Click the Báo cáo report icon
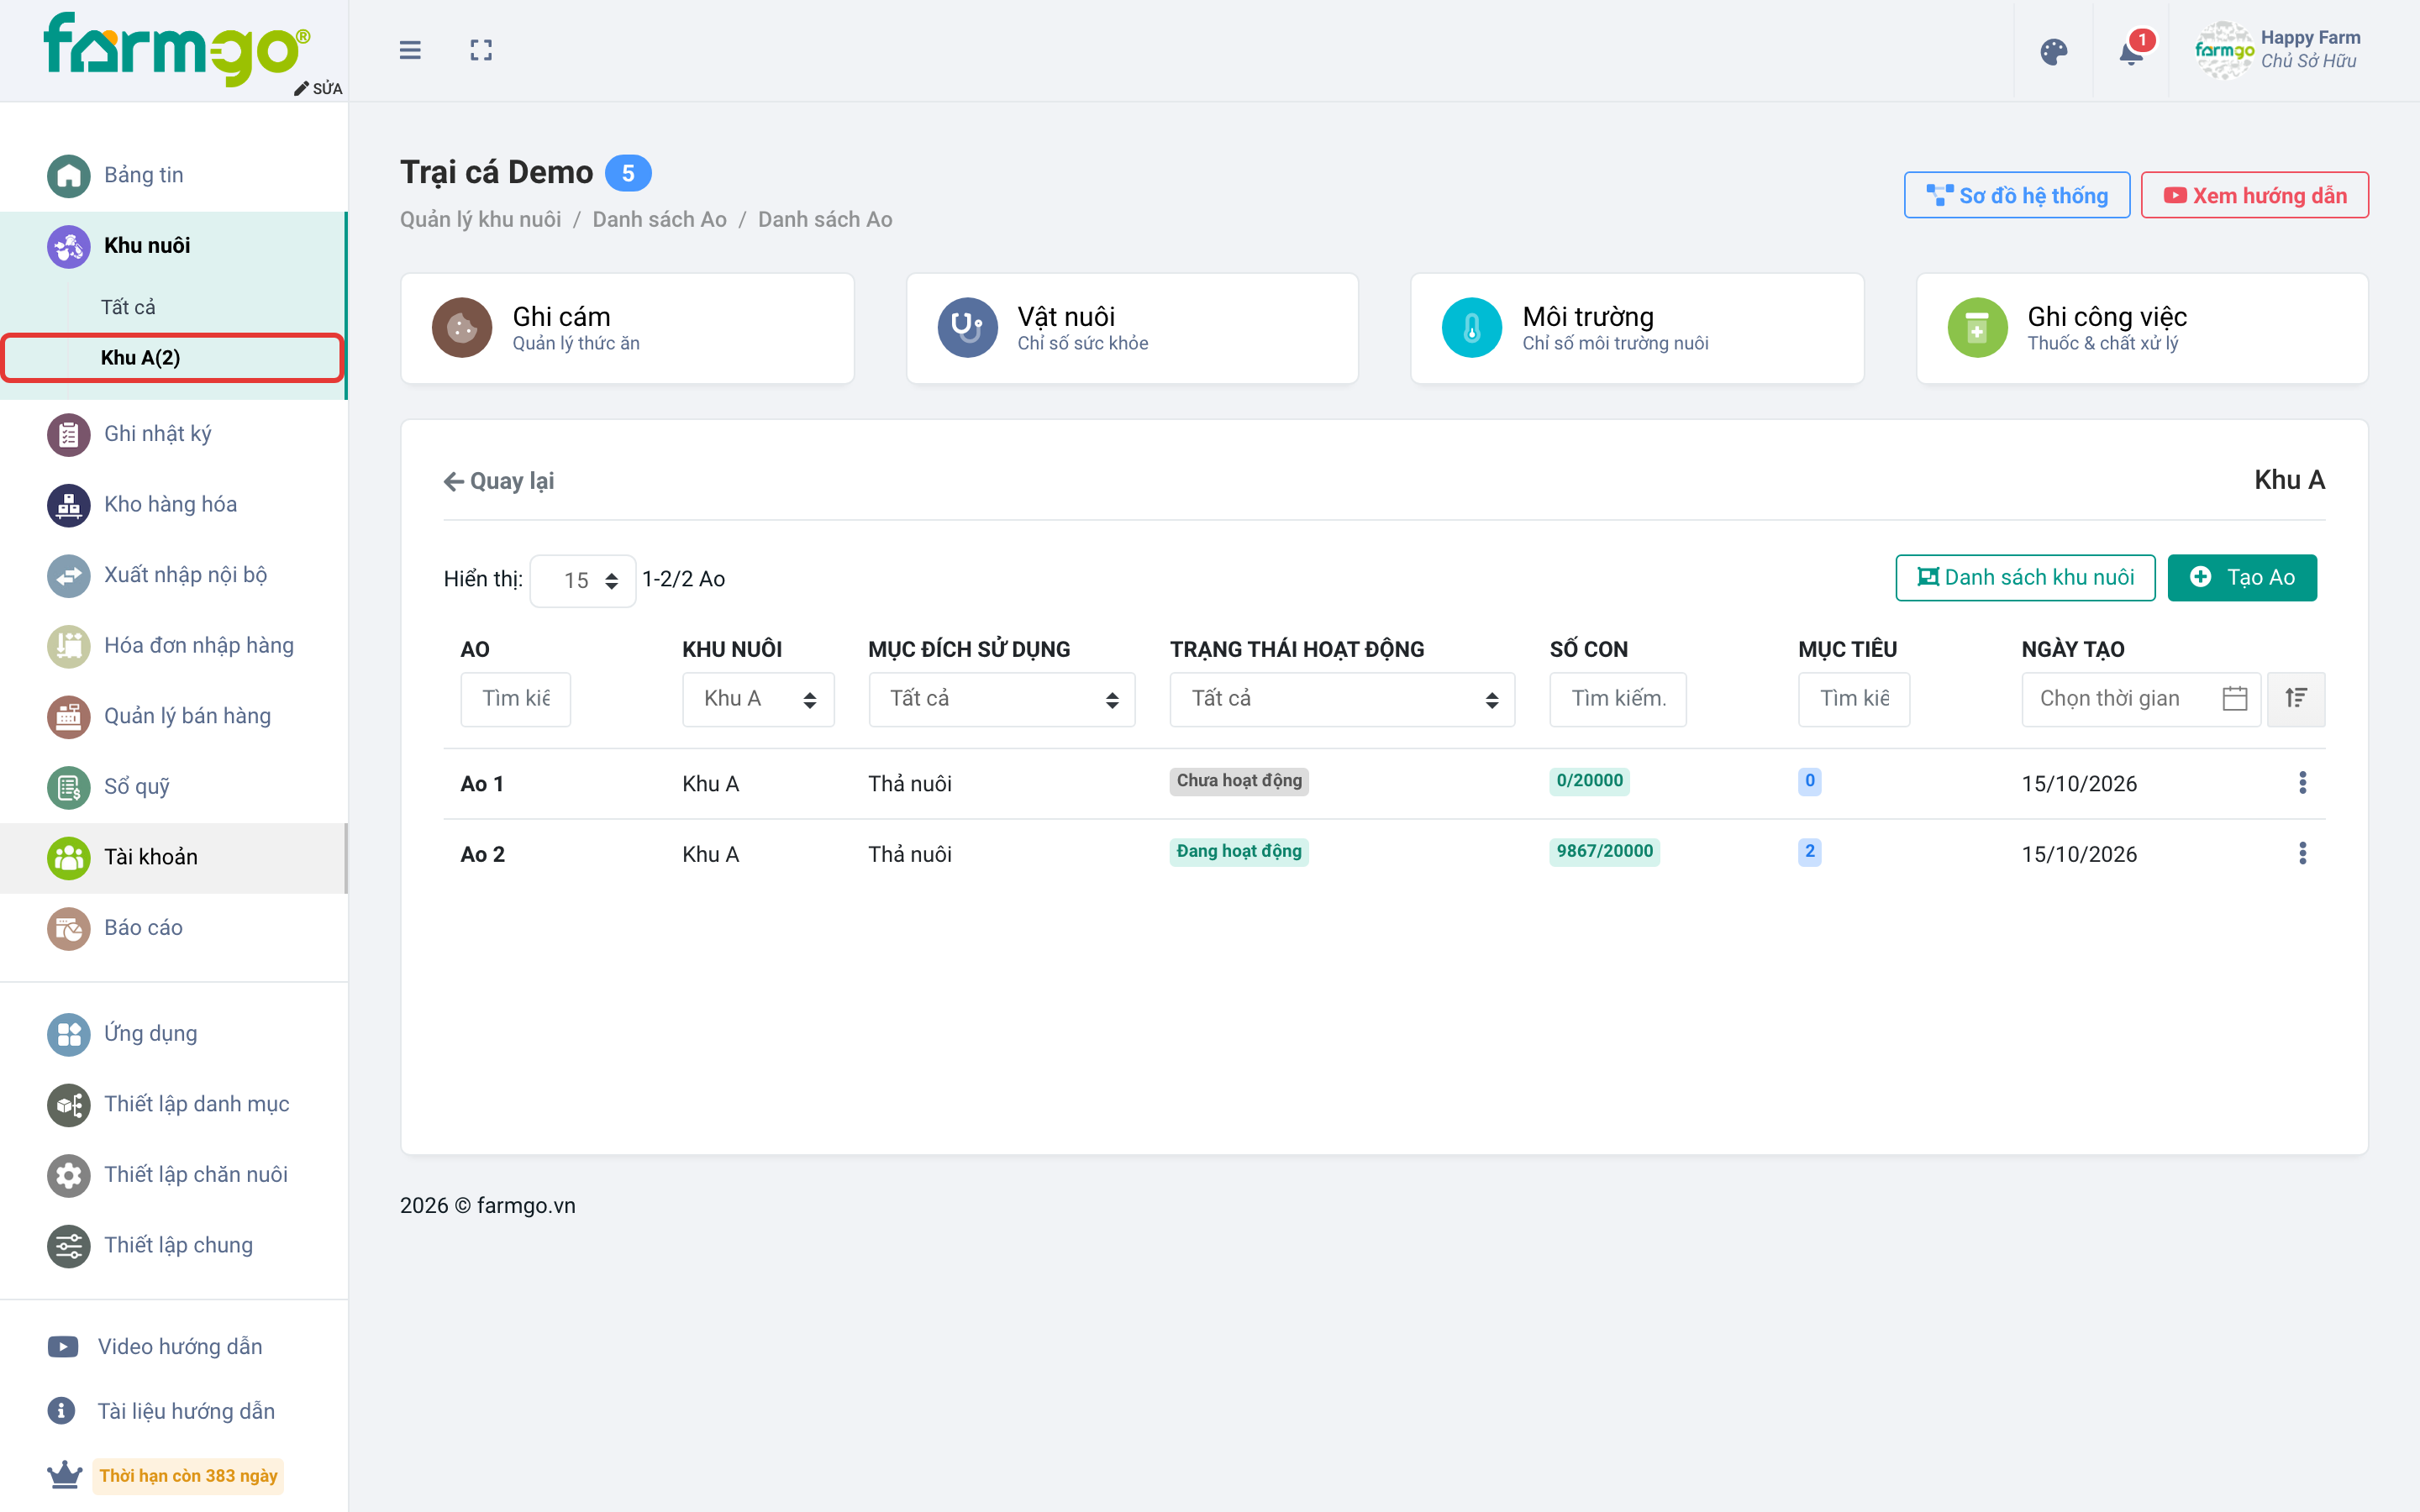Viewport: 2420px width, 1512px height. pos(68,928)
